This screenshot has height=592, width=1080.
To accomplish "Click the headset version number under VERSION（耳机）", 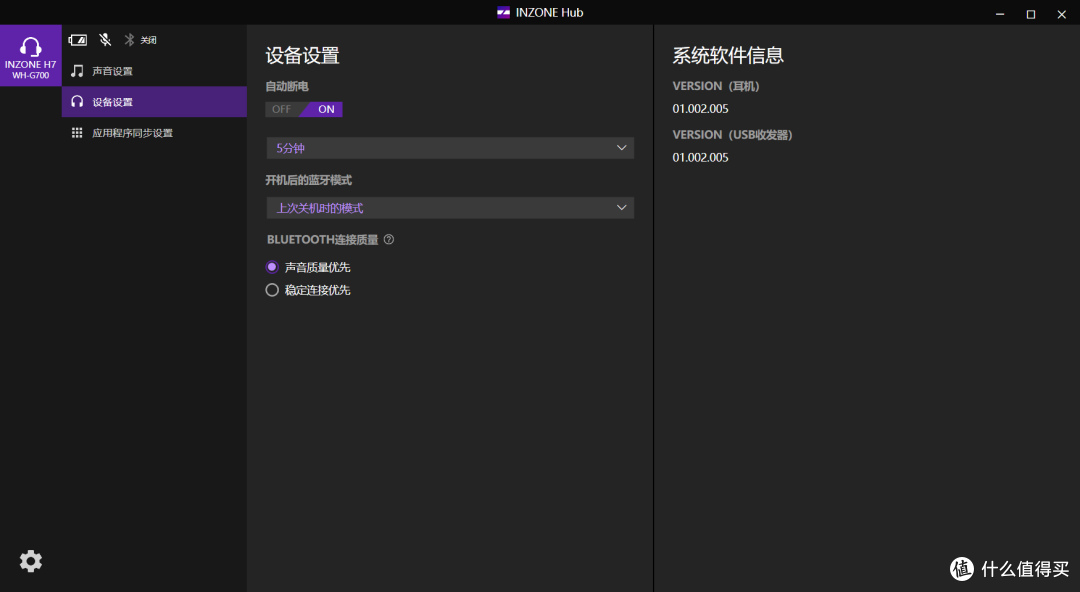I will [700, 109].
